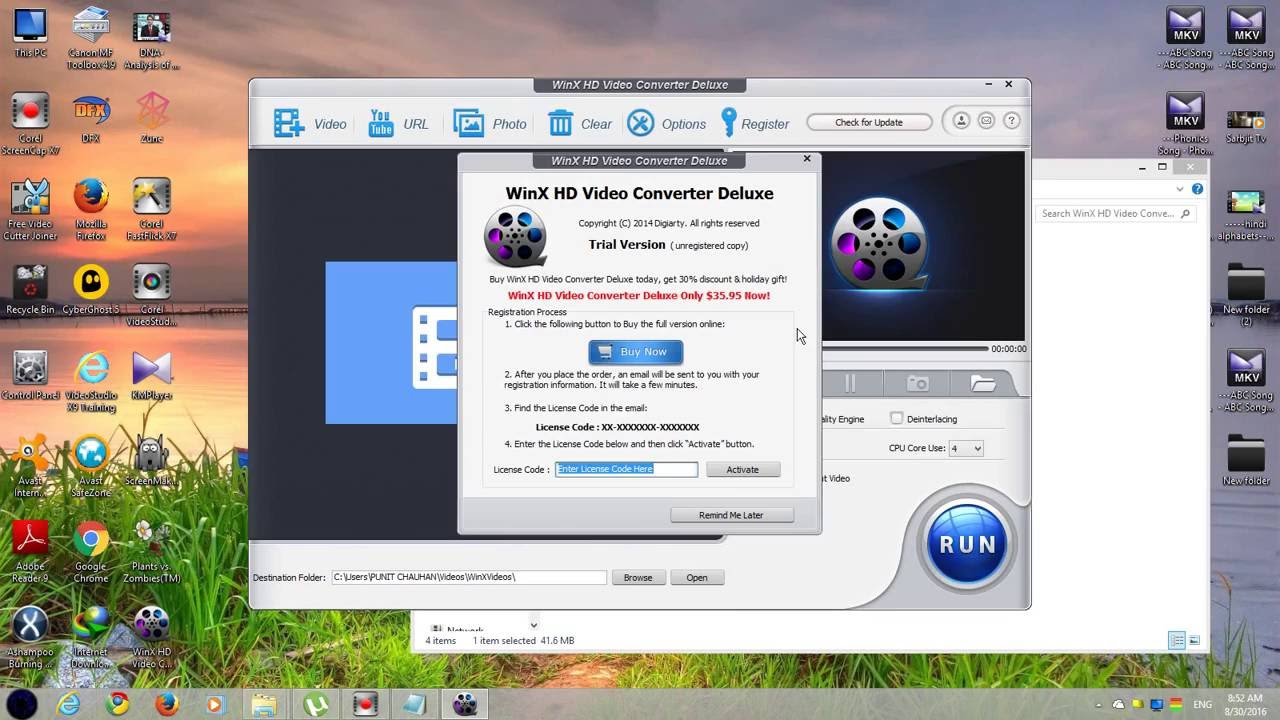Take a snapshot with camera icon

[x=917, y=384]
